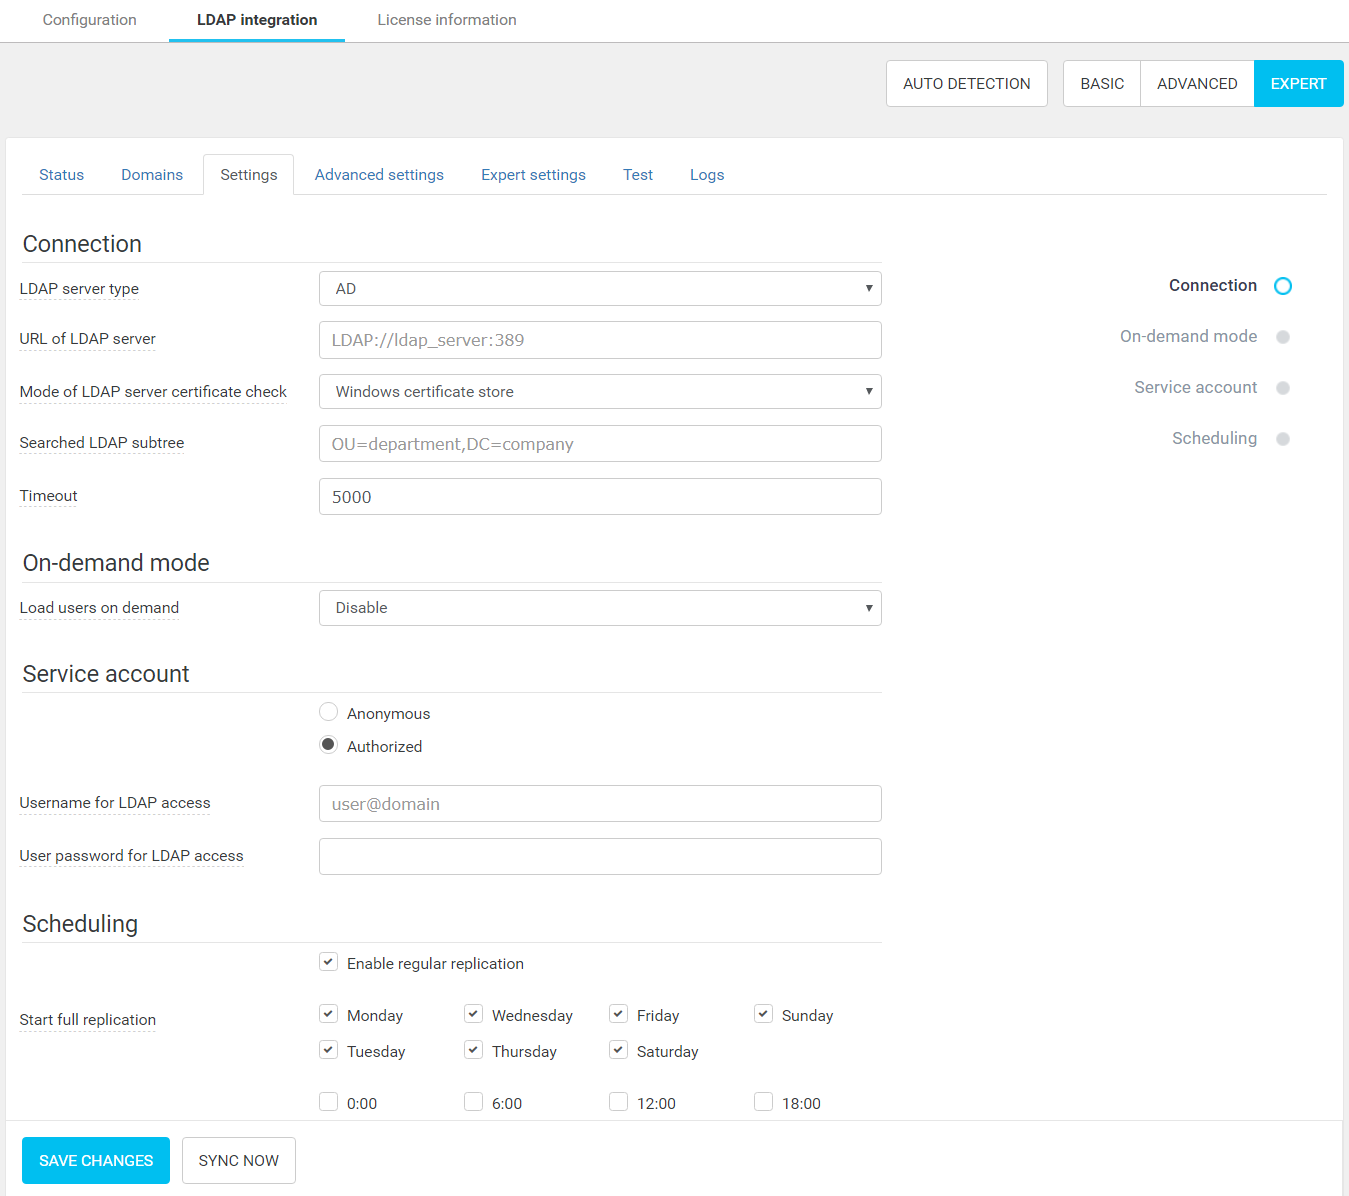
Task: Click the Connection section indicator circle
Action: click(x=1282, y=286)
